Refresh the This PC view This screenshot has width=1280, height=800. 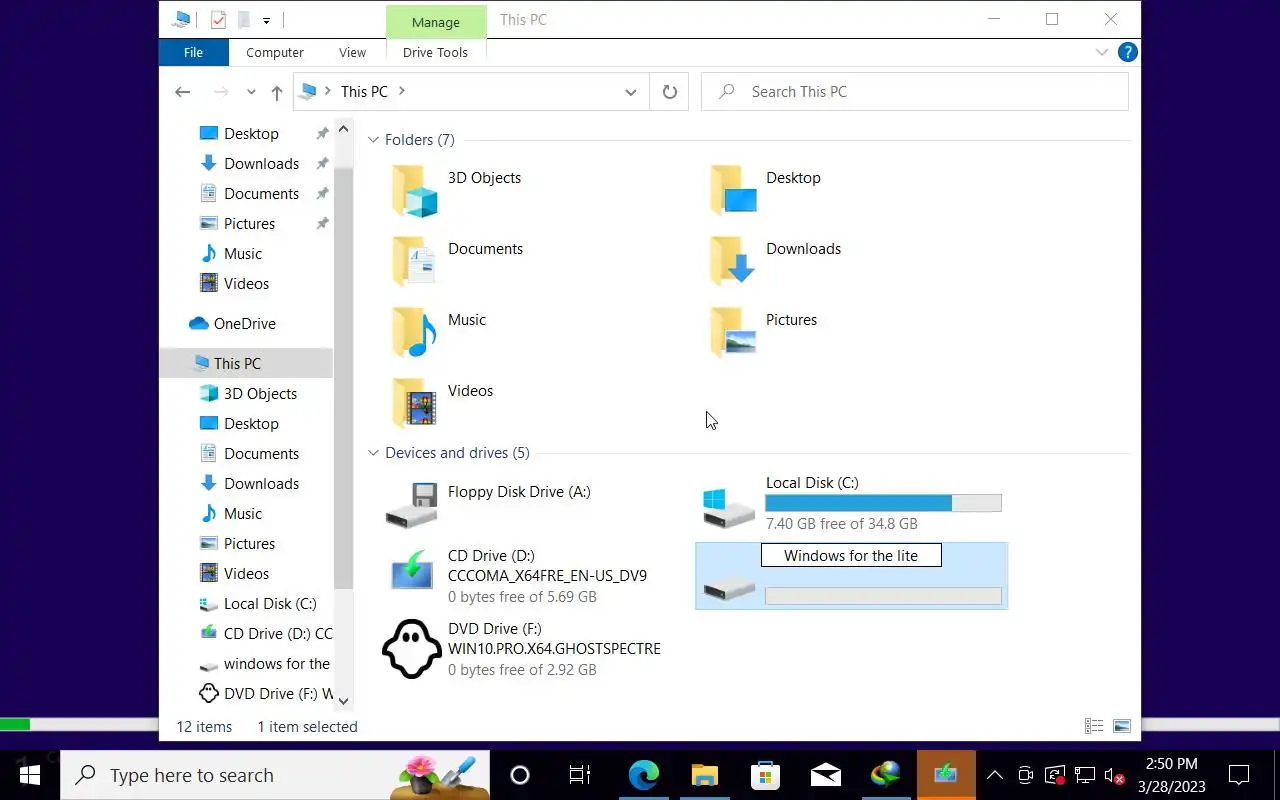[x=670, y=92]
